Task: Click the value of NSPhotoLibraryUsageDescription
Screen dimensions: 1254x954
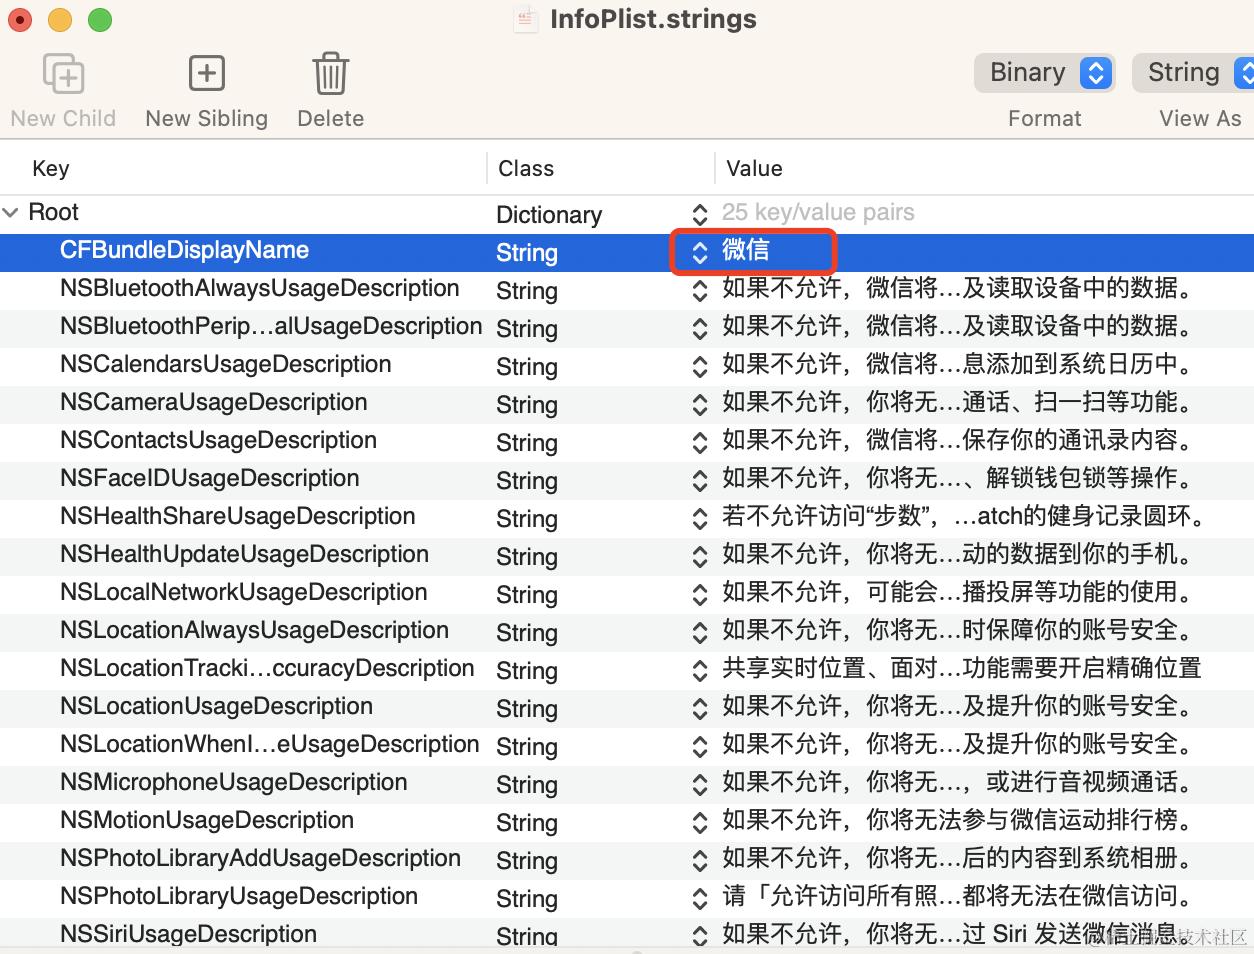Action: pyautogui.click(x=958, y=896)
